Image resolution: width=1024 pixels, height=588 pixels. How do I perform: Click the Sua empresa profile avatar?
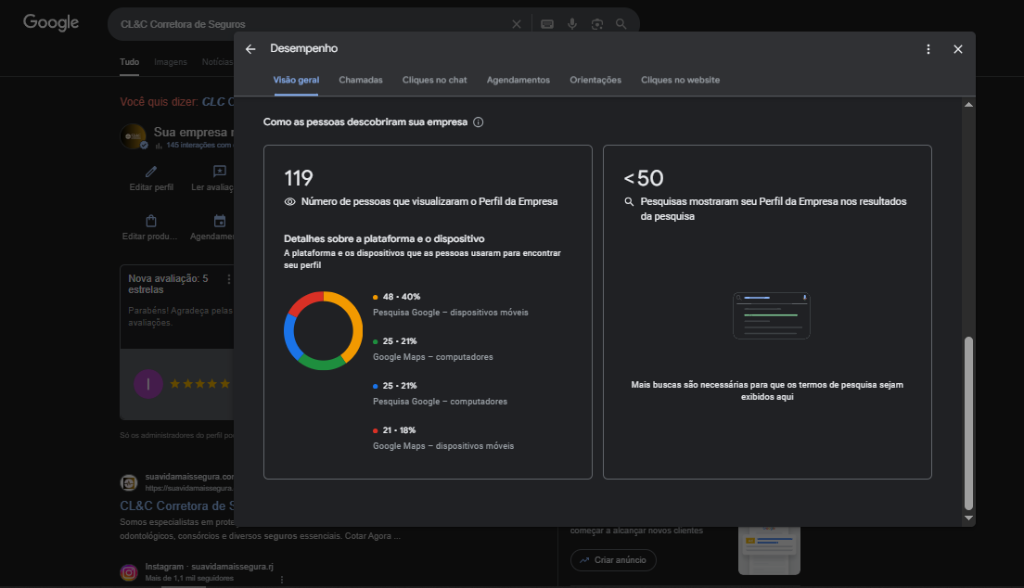pos(133,137)
